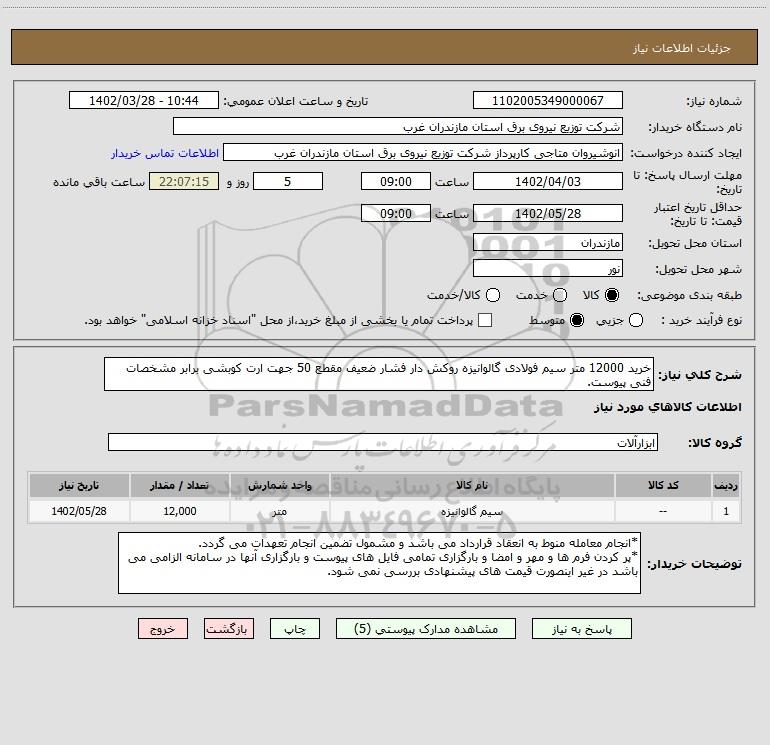Screen dimensions: 770x745
Task: Click the چاپ print button
Action: [x=295, y=629]
